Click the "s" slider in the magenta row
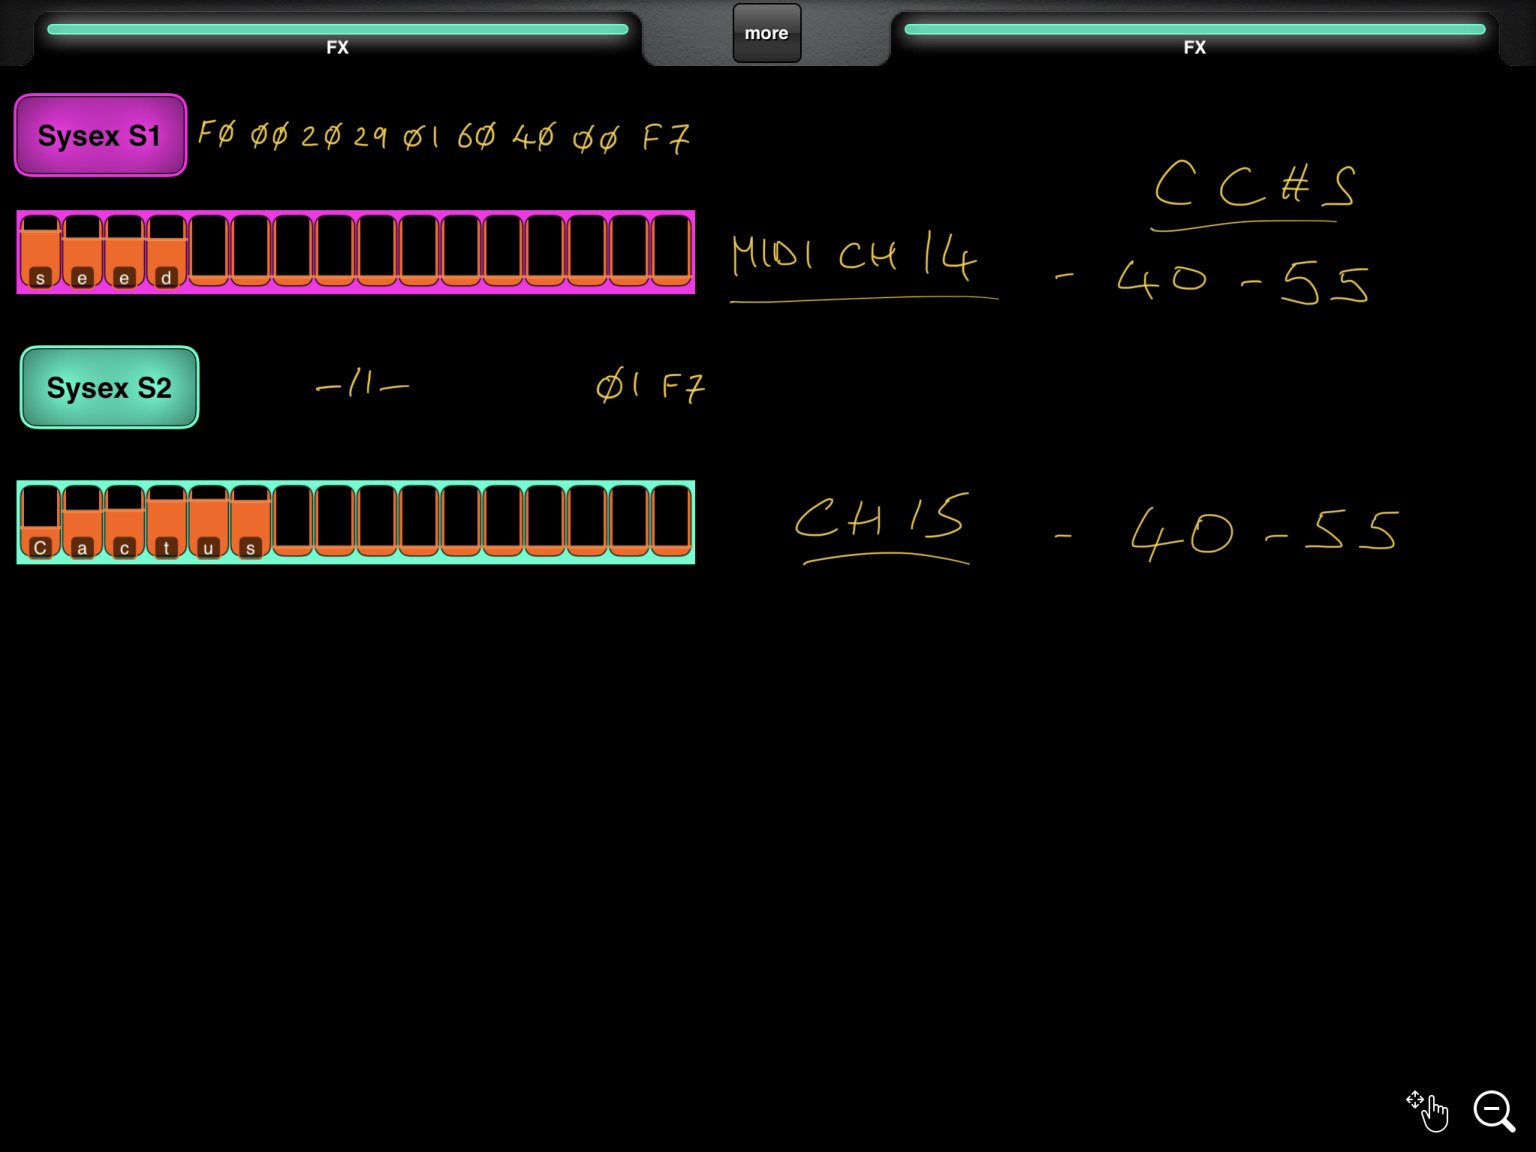The height and width of the screenshot is (1152, 1536). pos(40,251)
